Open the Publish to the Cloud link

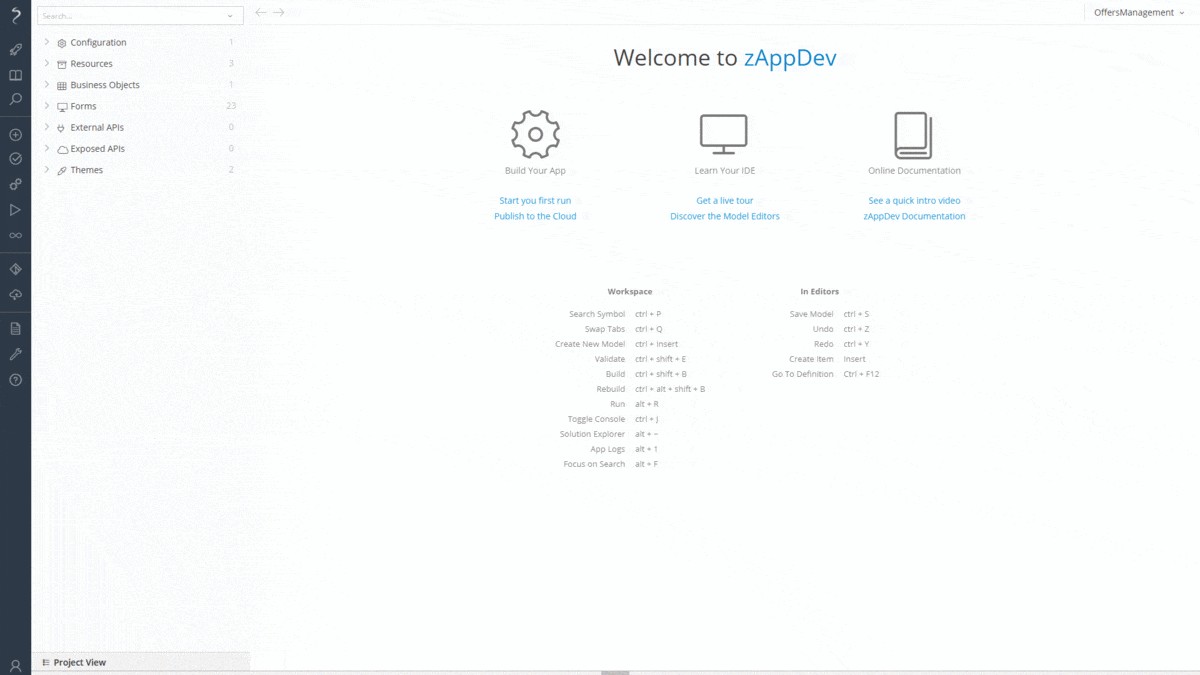[x=535, y=216]
